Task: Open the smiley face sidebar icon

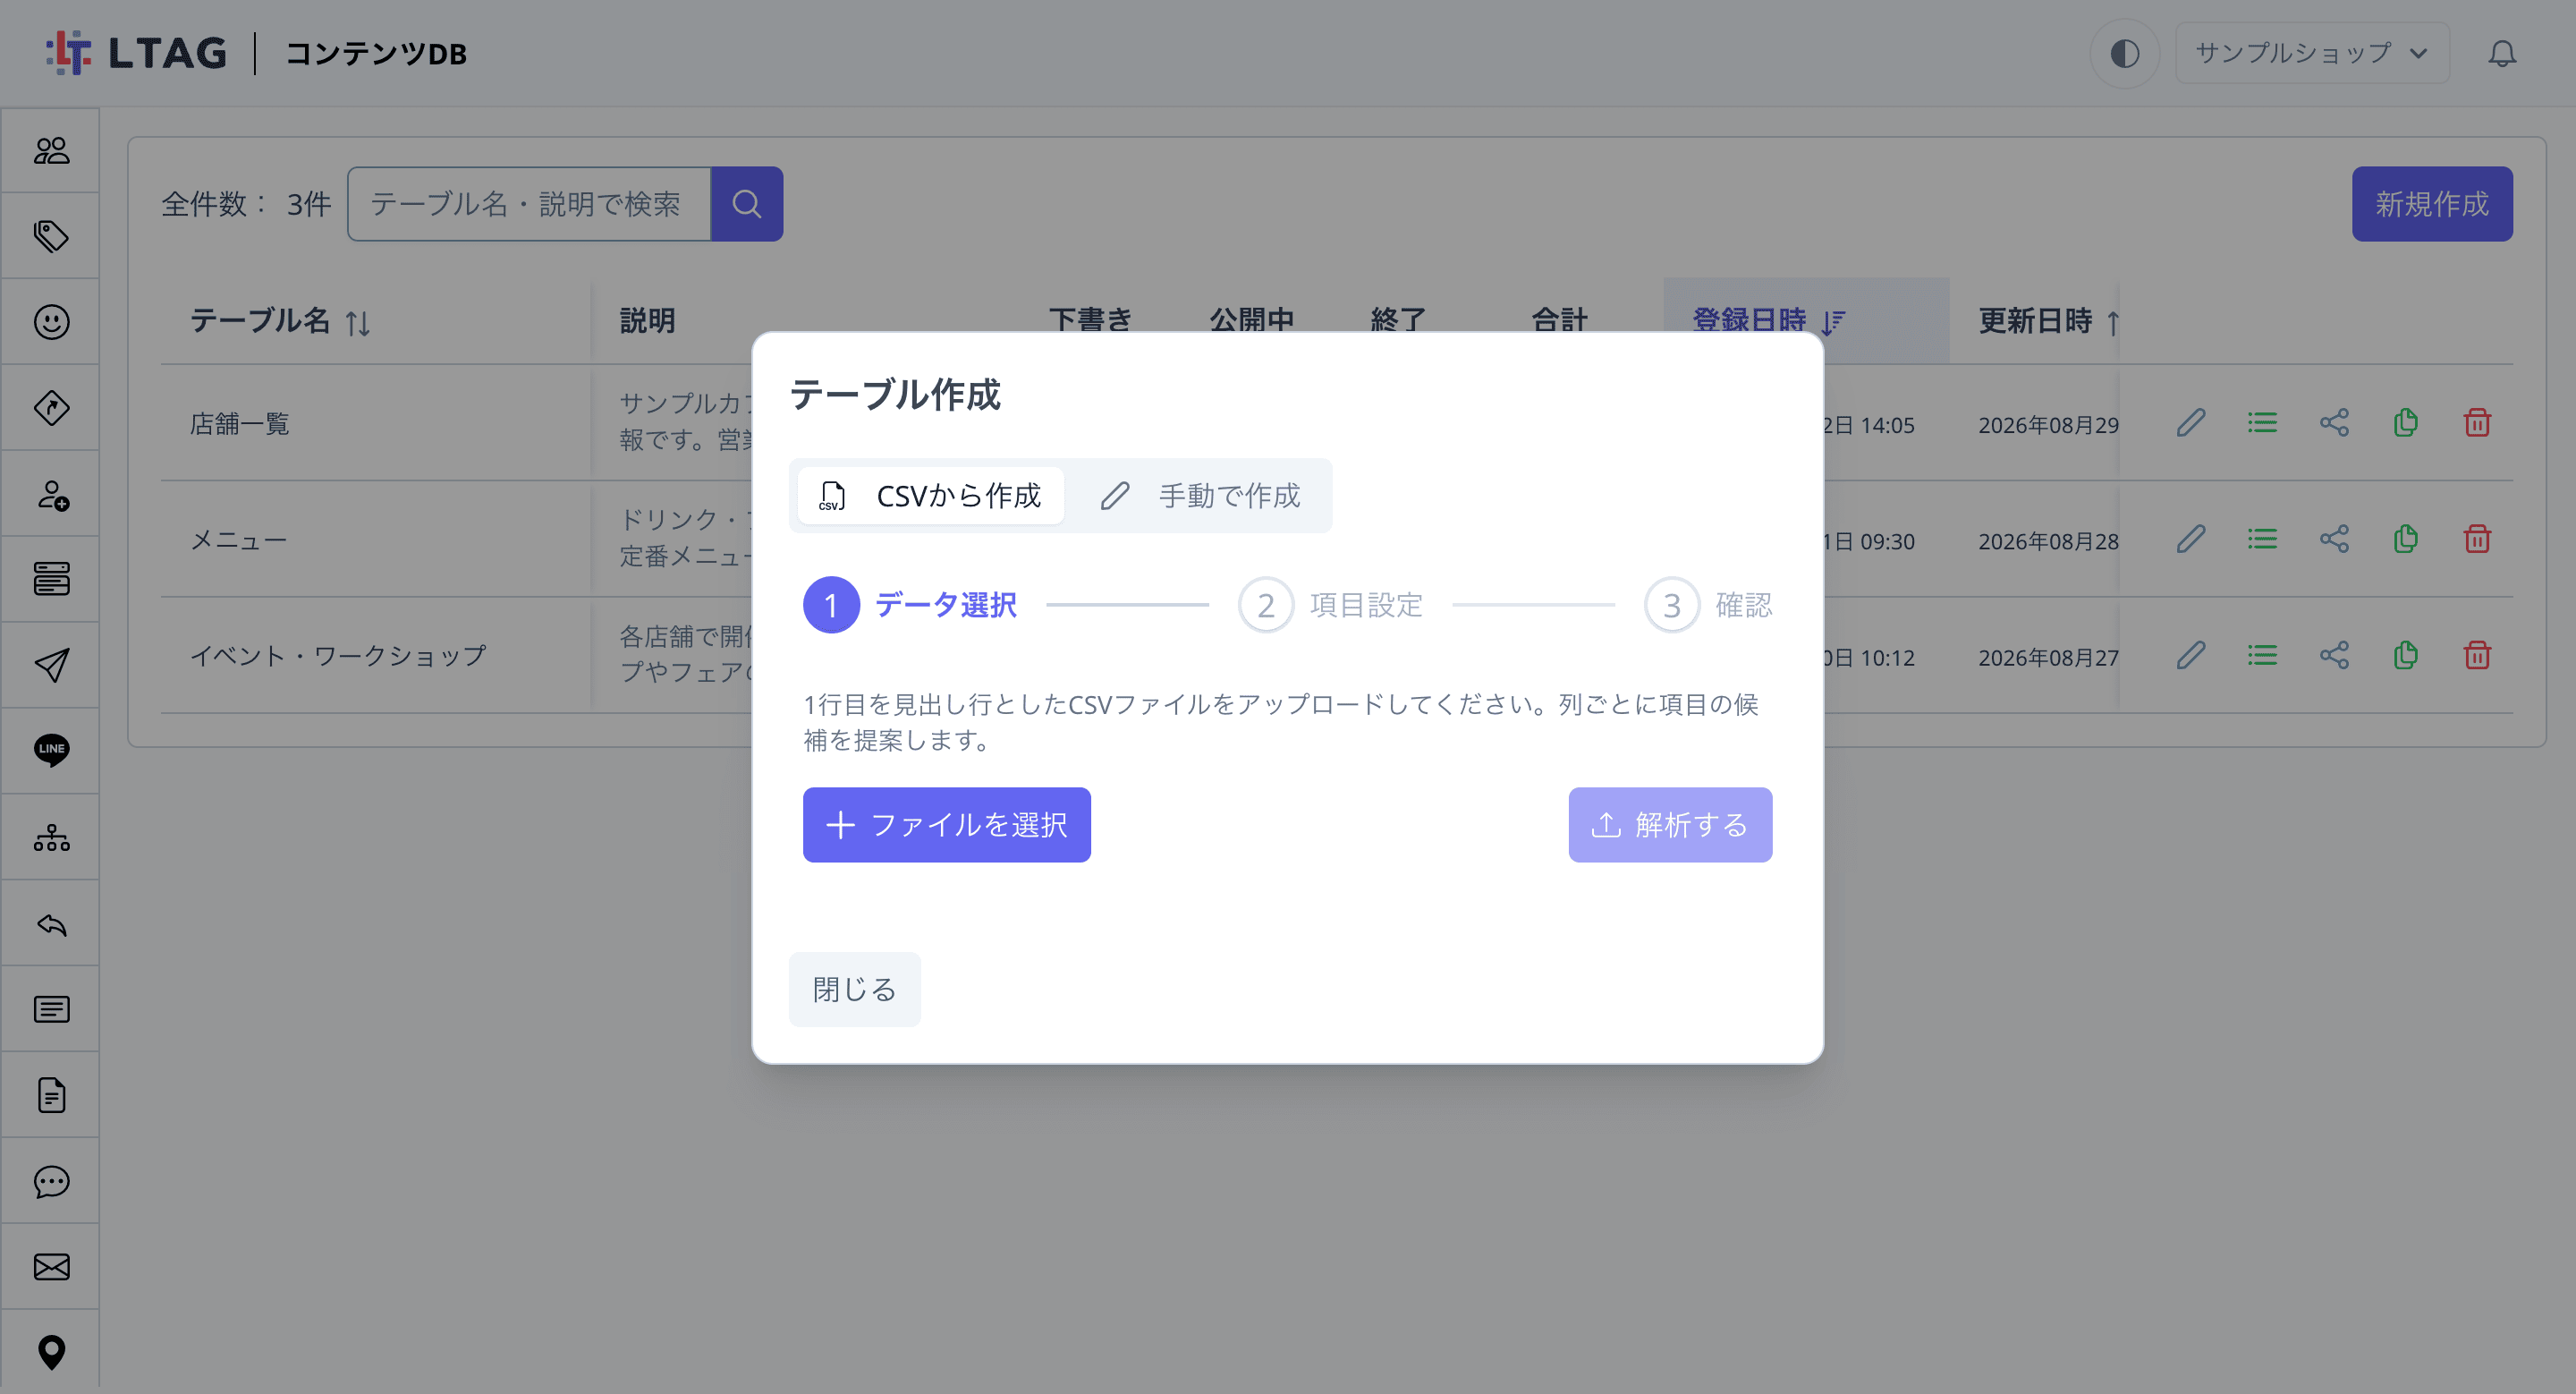Action: tap(51, 322)
